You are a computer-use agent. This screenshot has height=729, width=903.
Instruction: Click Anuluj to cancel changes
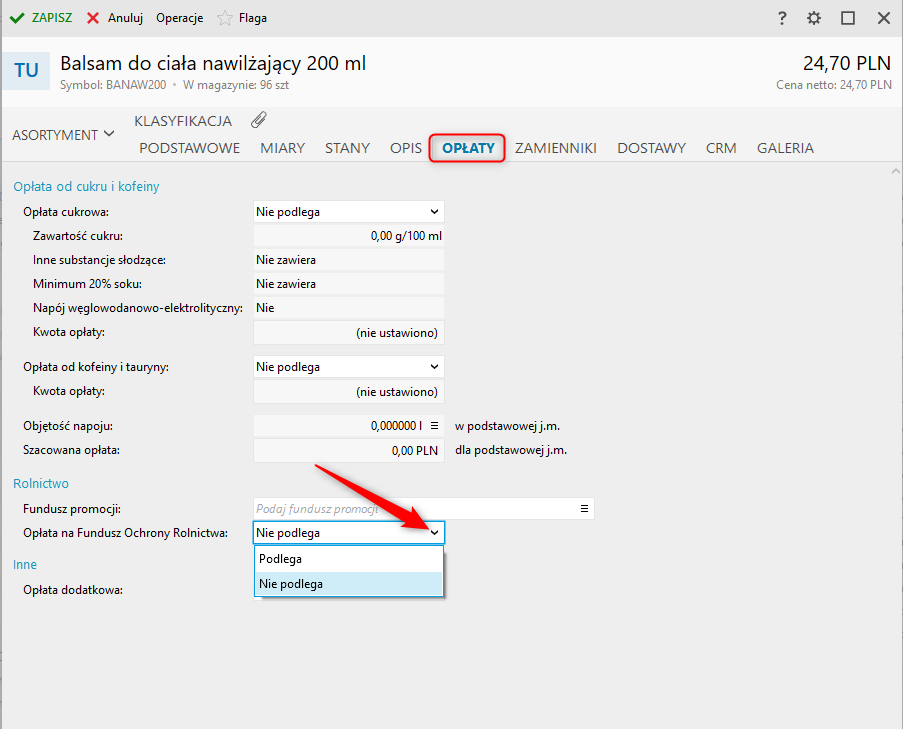click(115, 18)
